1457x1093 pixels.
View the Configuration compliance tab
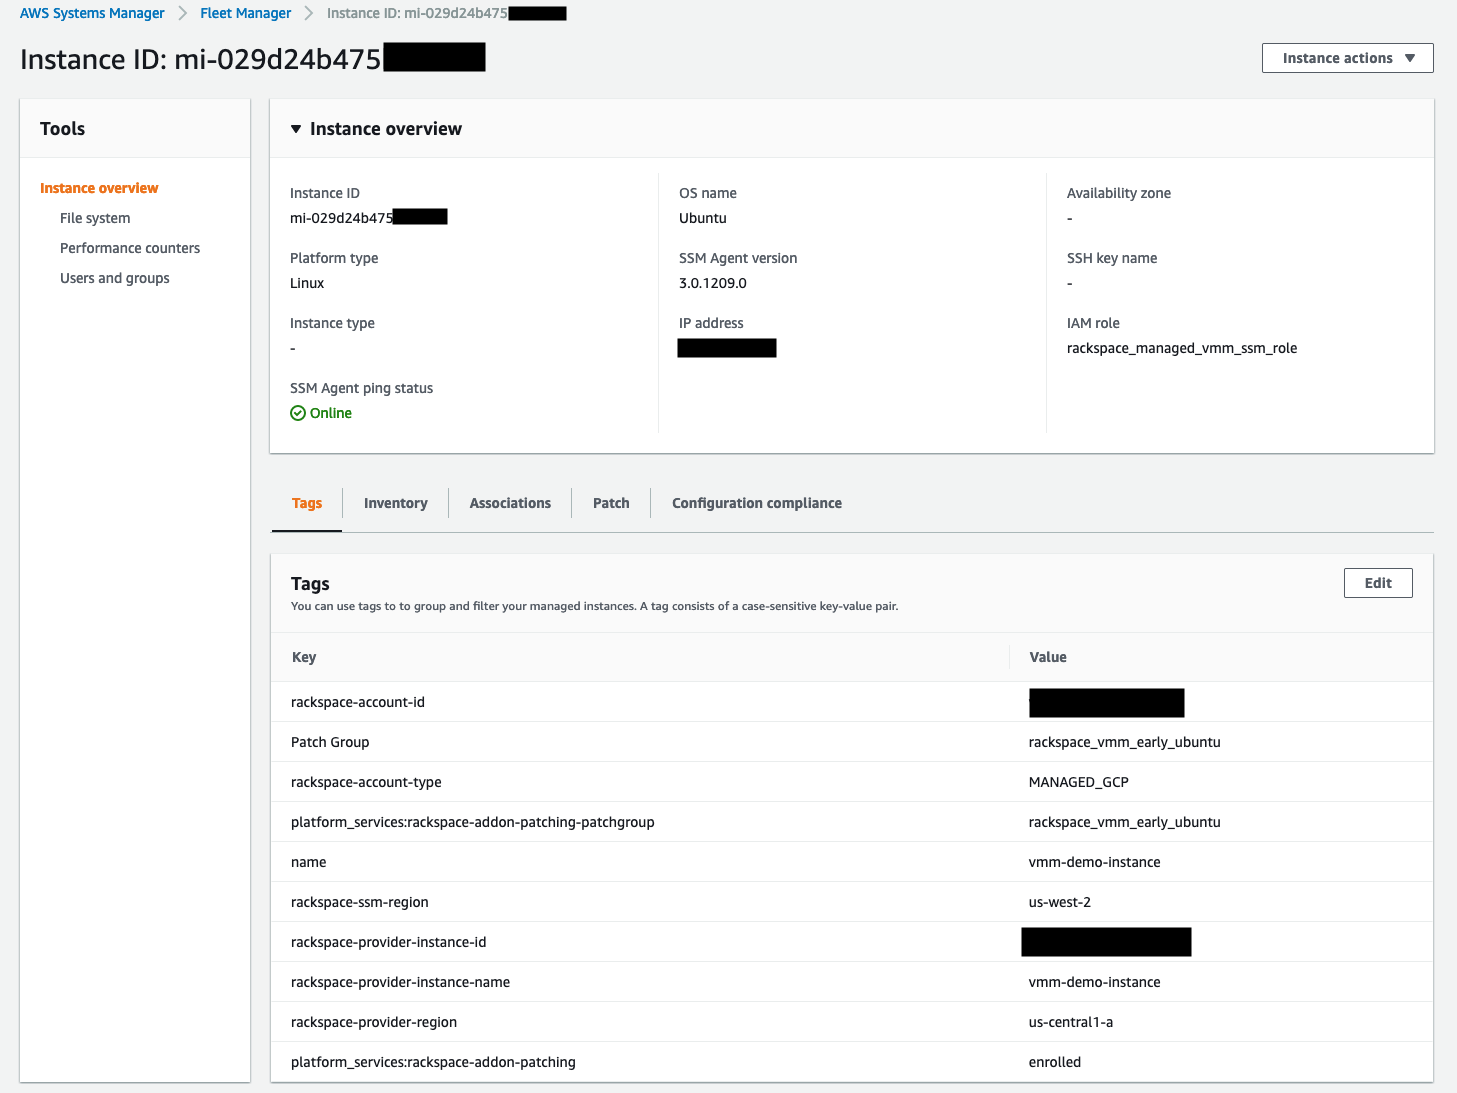(x=756, y=503)
